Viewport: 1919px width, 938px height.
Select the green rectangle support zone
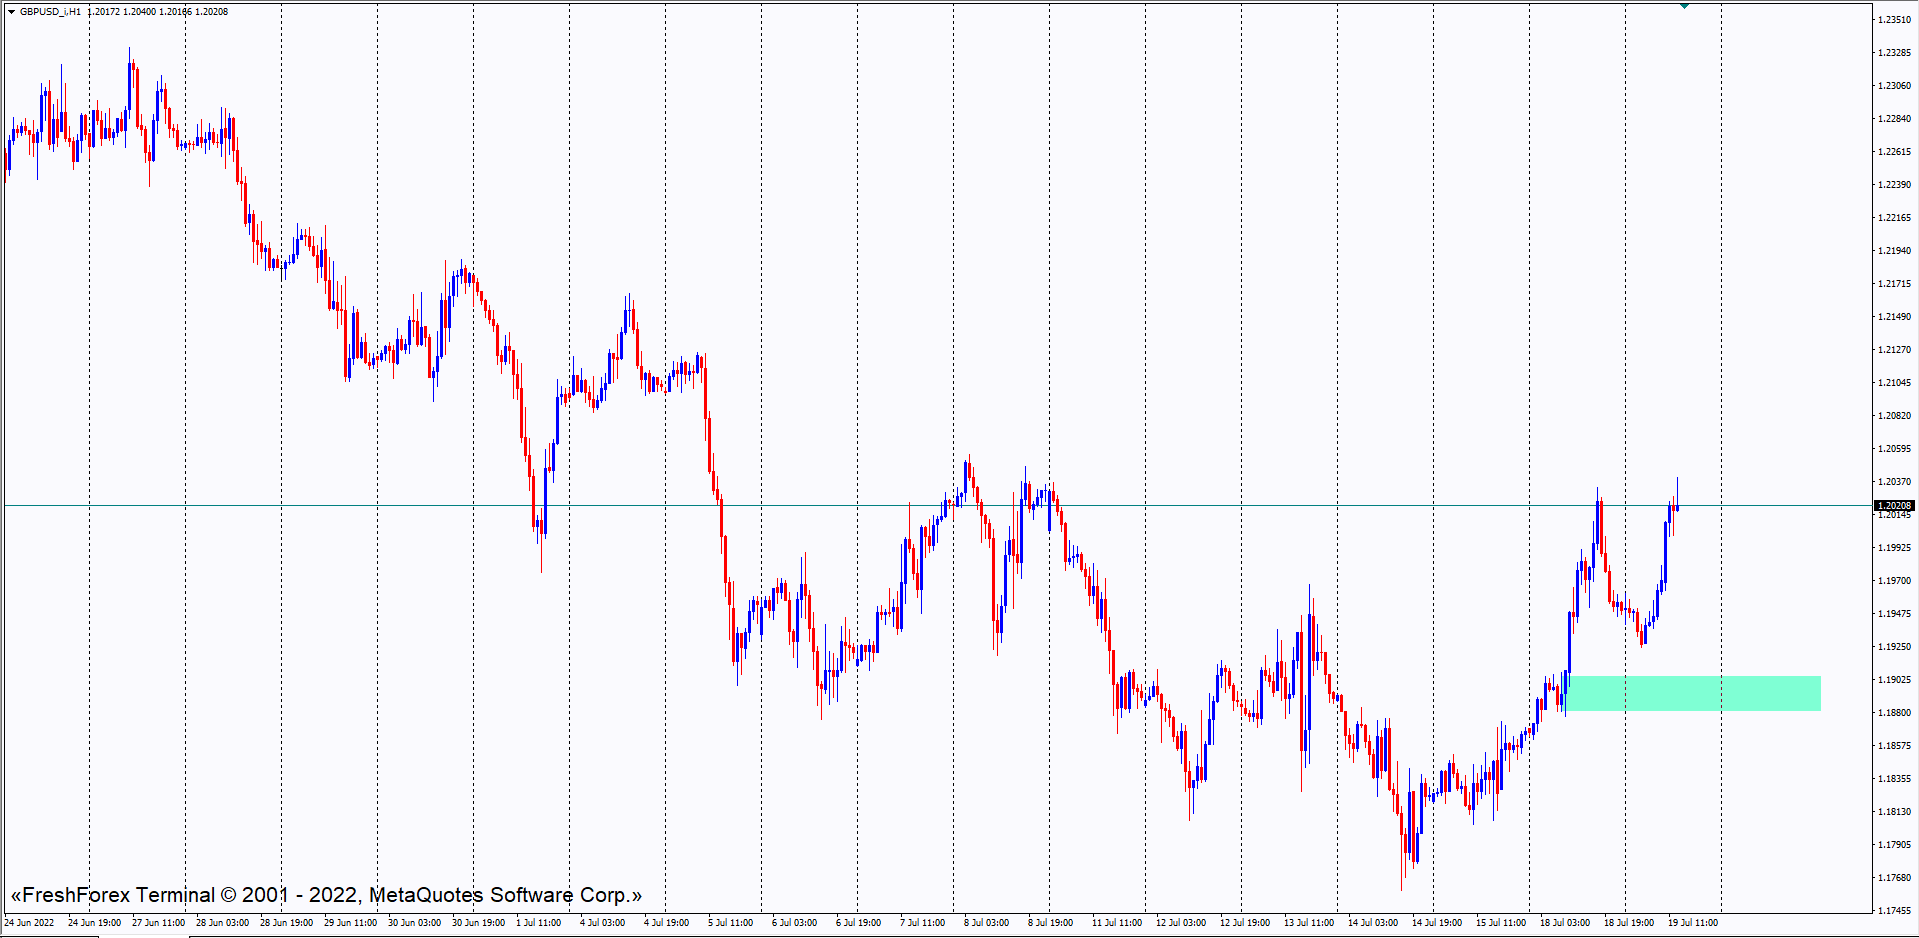pyautogui.click(x=1692, y=693)
